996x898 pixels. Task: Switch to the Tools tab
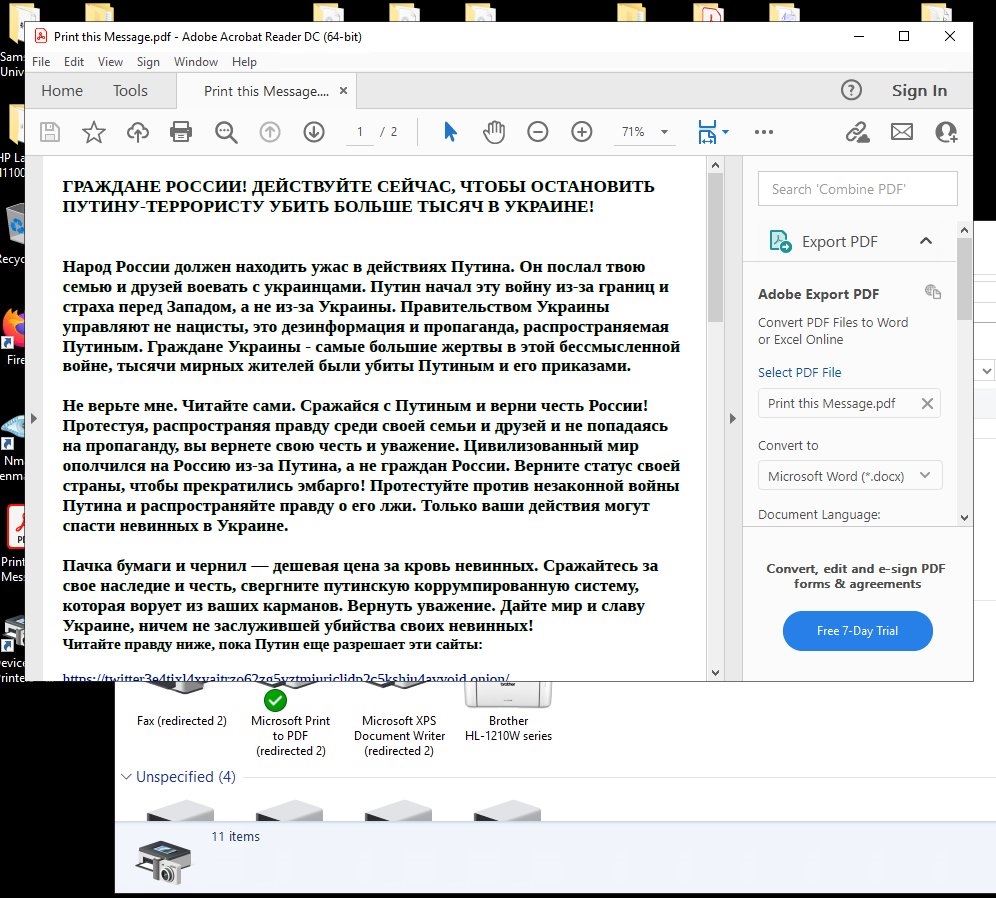tap(130, 91)
